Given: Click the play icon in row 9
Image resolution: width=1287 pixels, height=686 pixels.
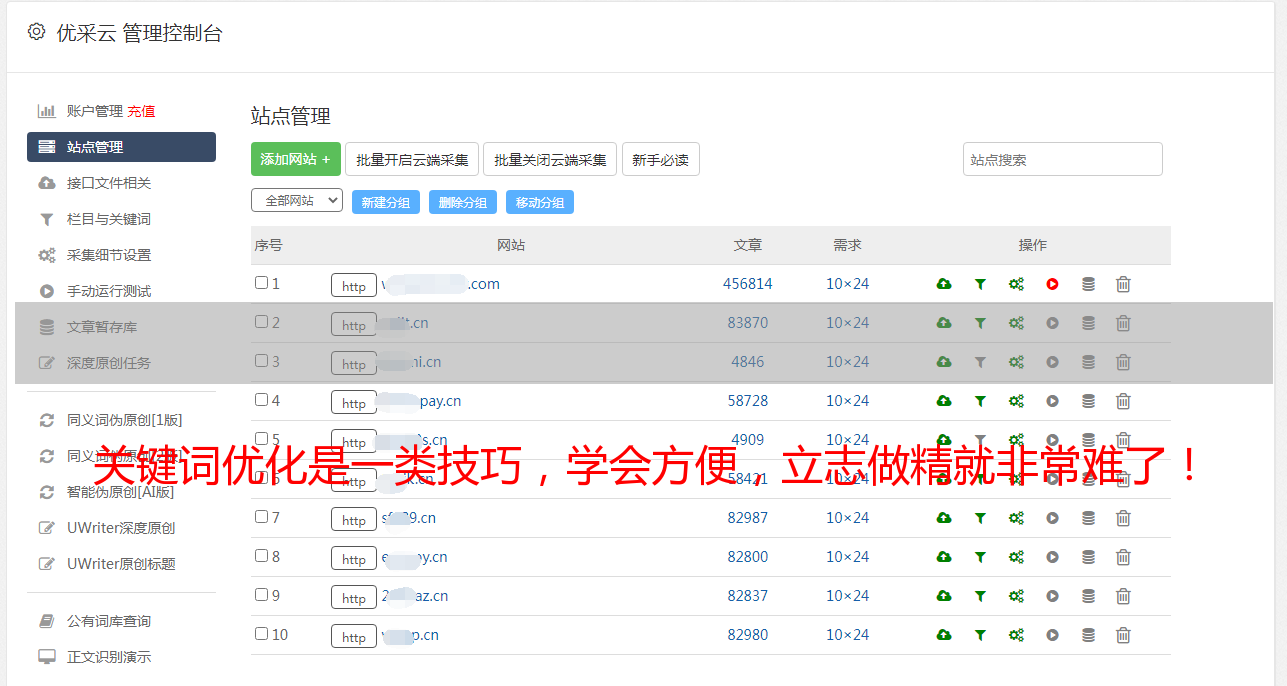Looking at the screenshot, I should tap(1052, 596).
